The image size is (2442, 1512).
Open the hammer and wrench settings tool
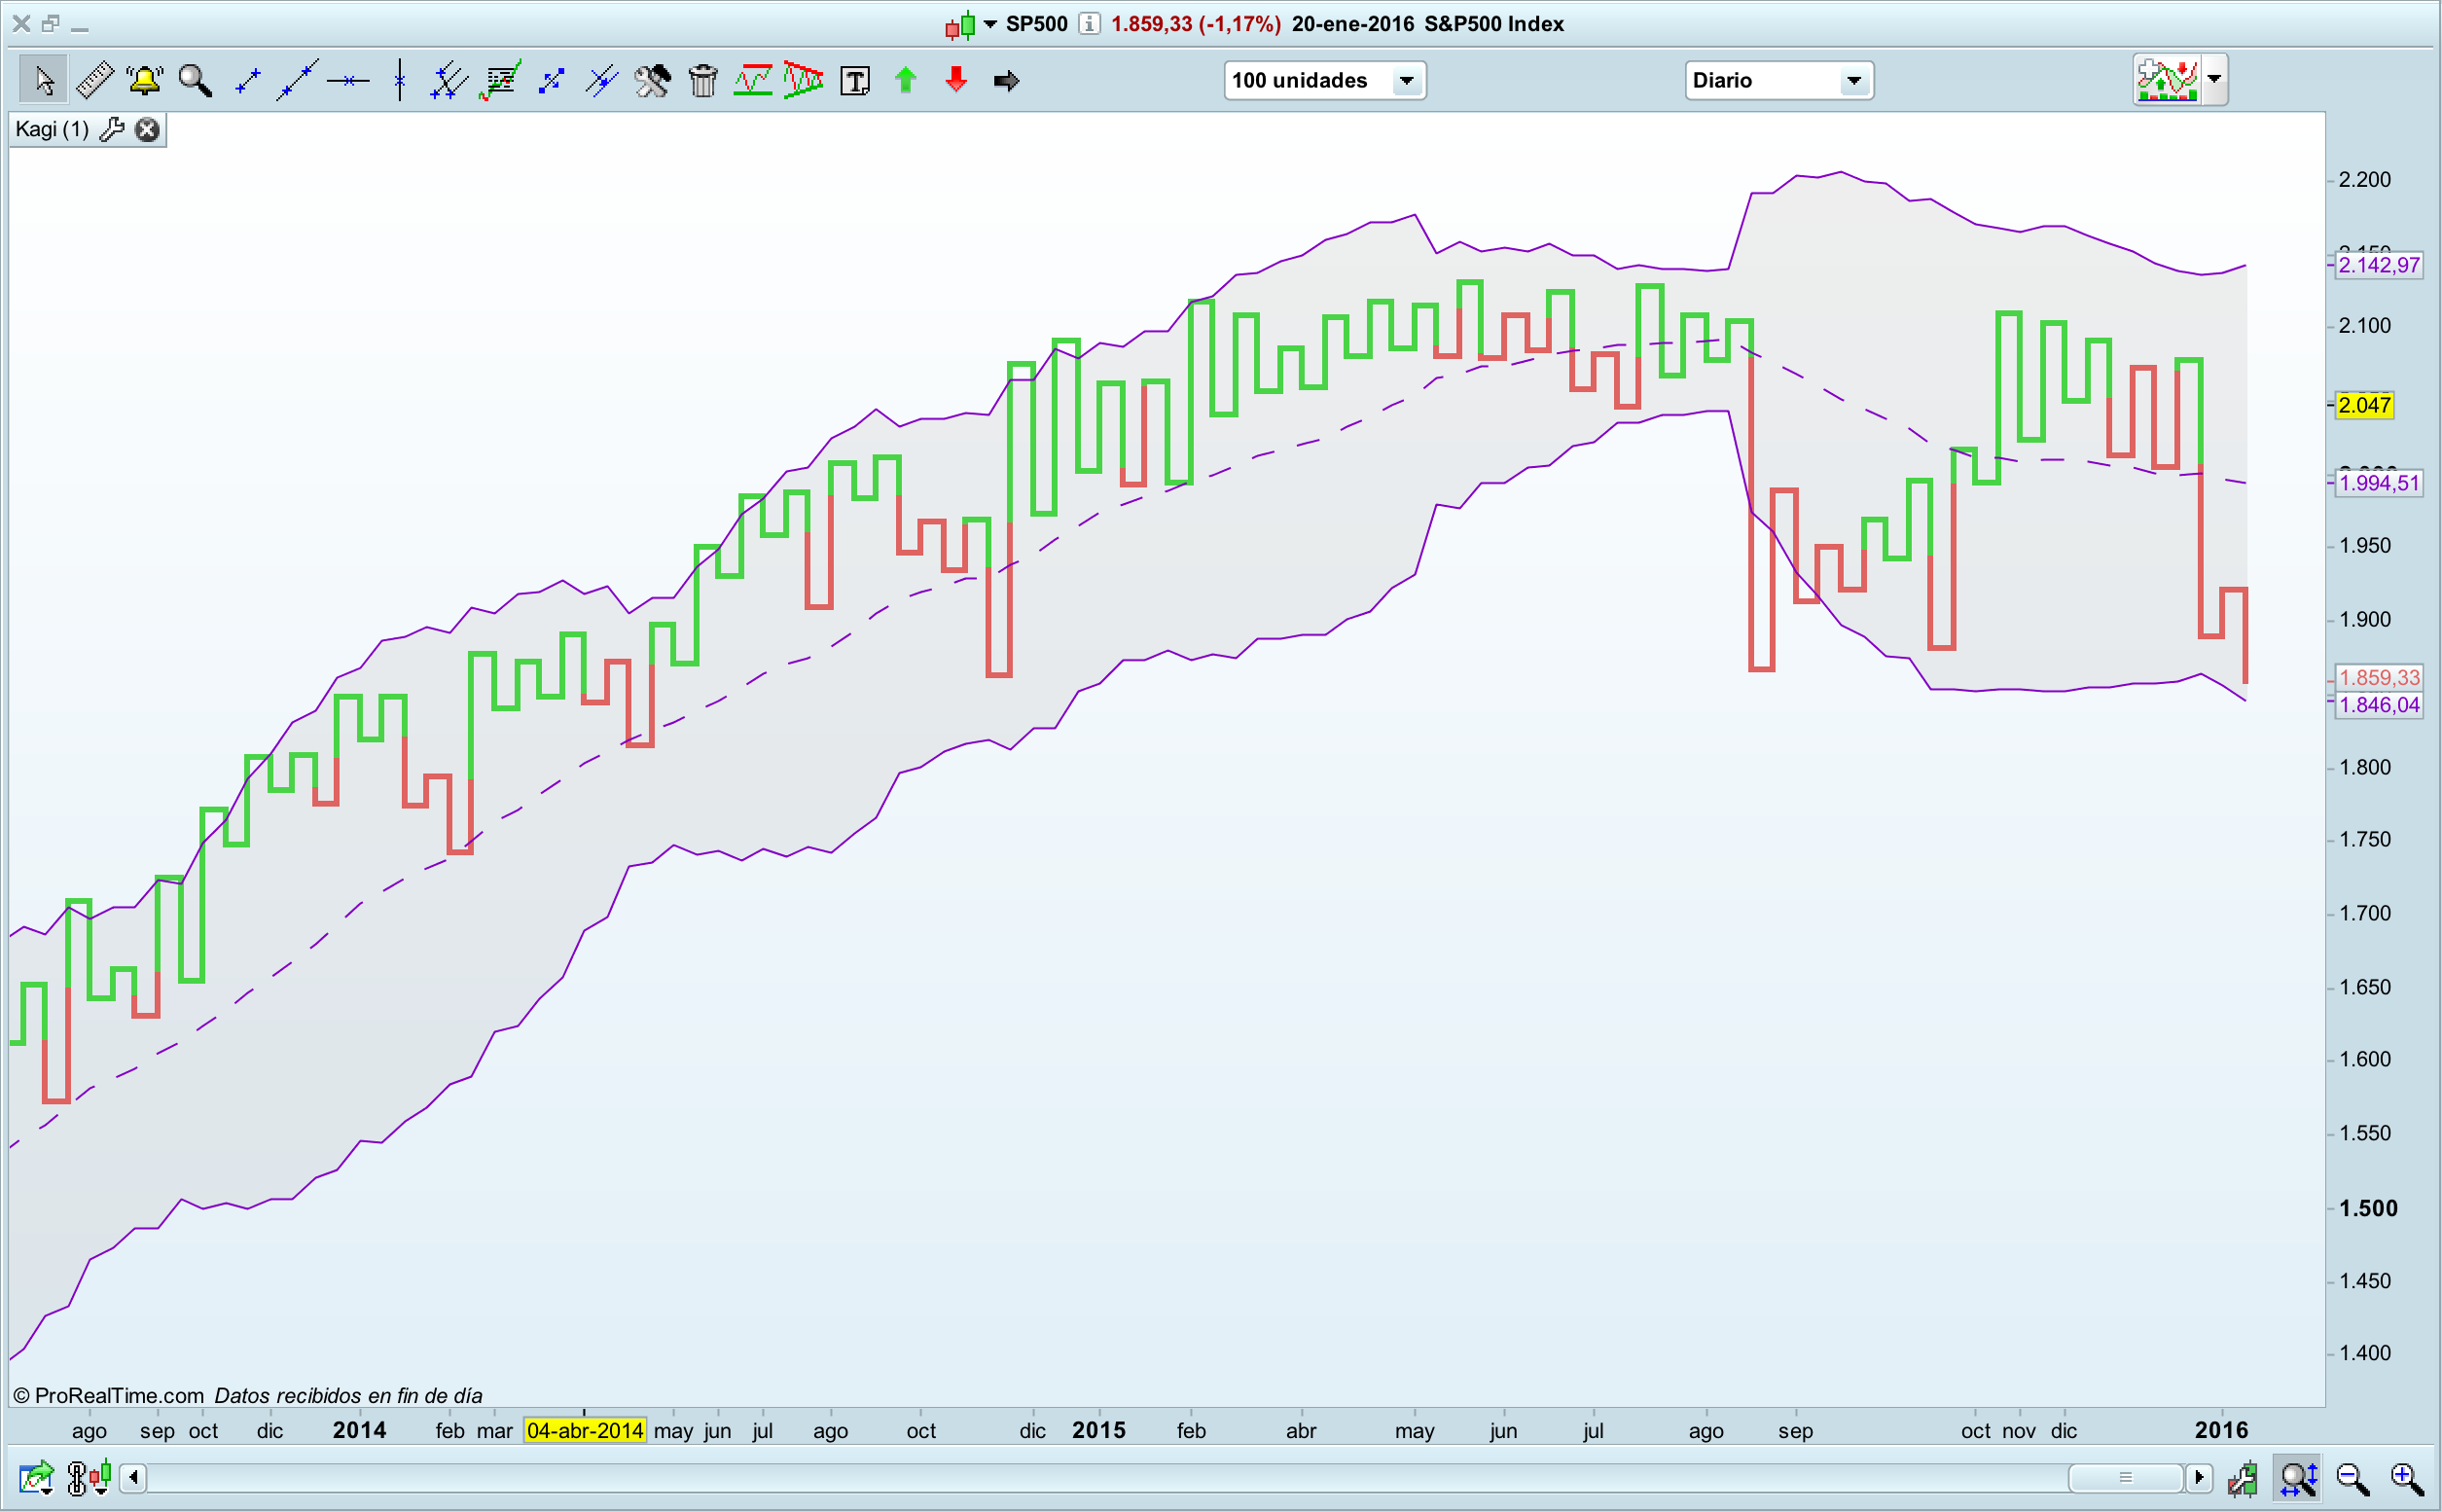(x=652, y=80)
